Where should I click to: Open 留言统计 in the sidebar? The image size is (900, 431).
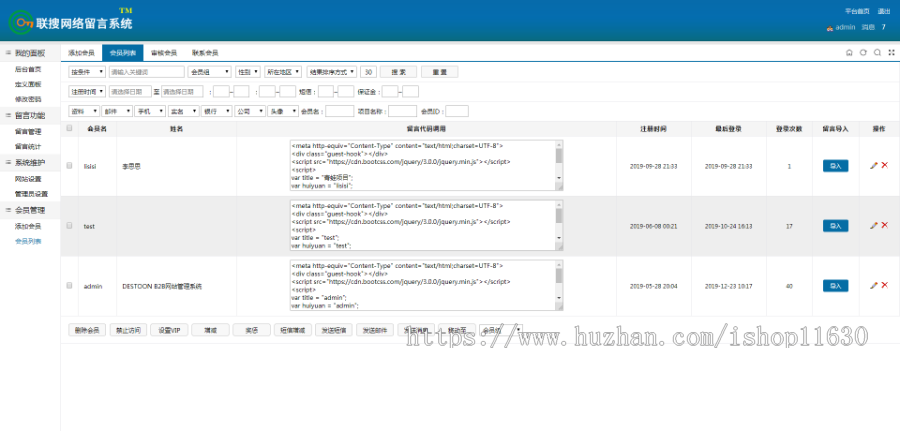(x=28, y=146)
